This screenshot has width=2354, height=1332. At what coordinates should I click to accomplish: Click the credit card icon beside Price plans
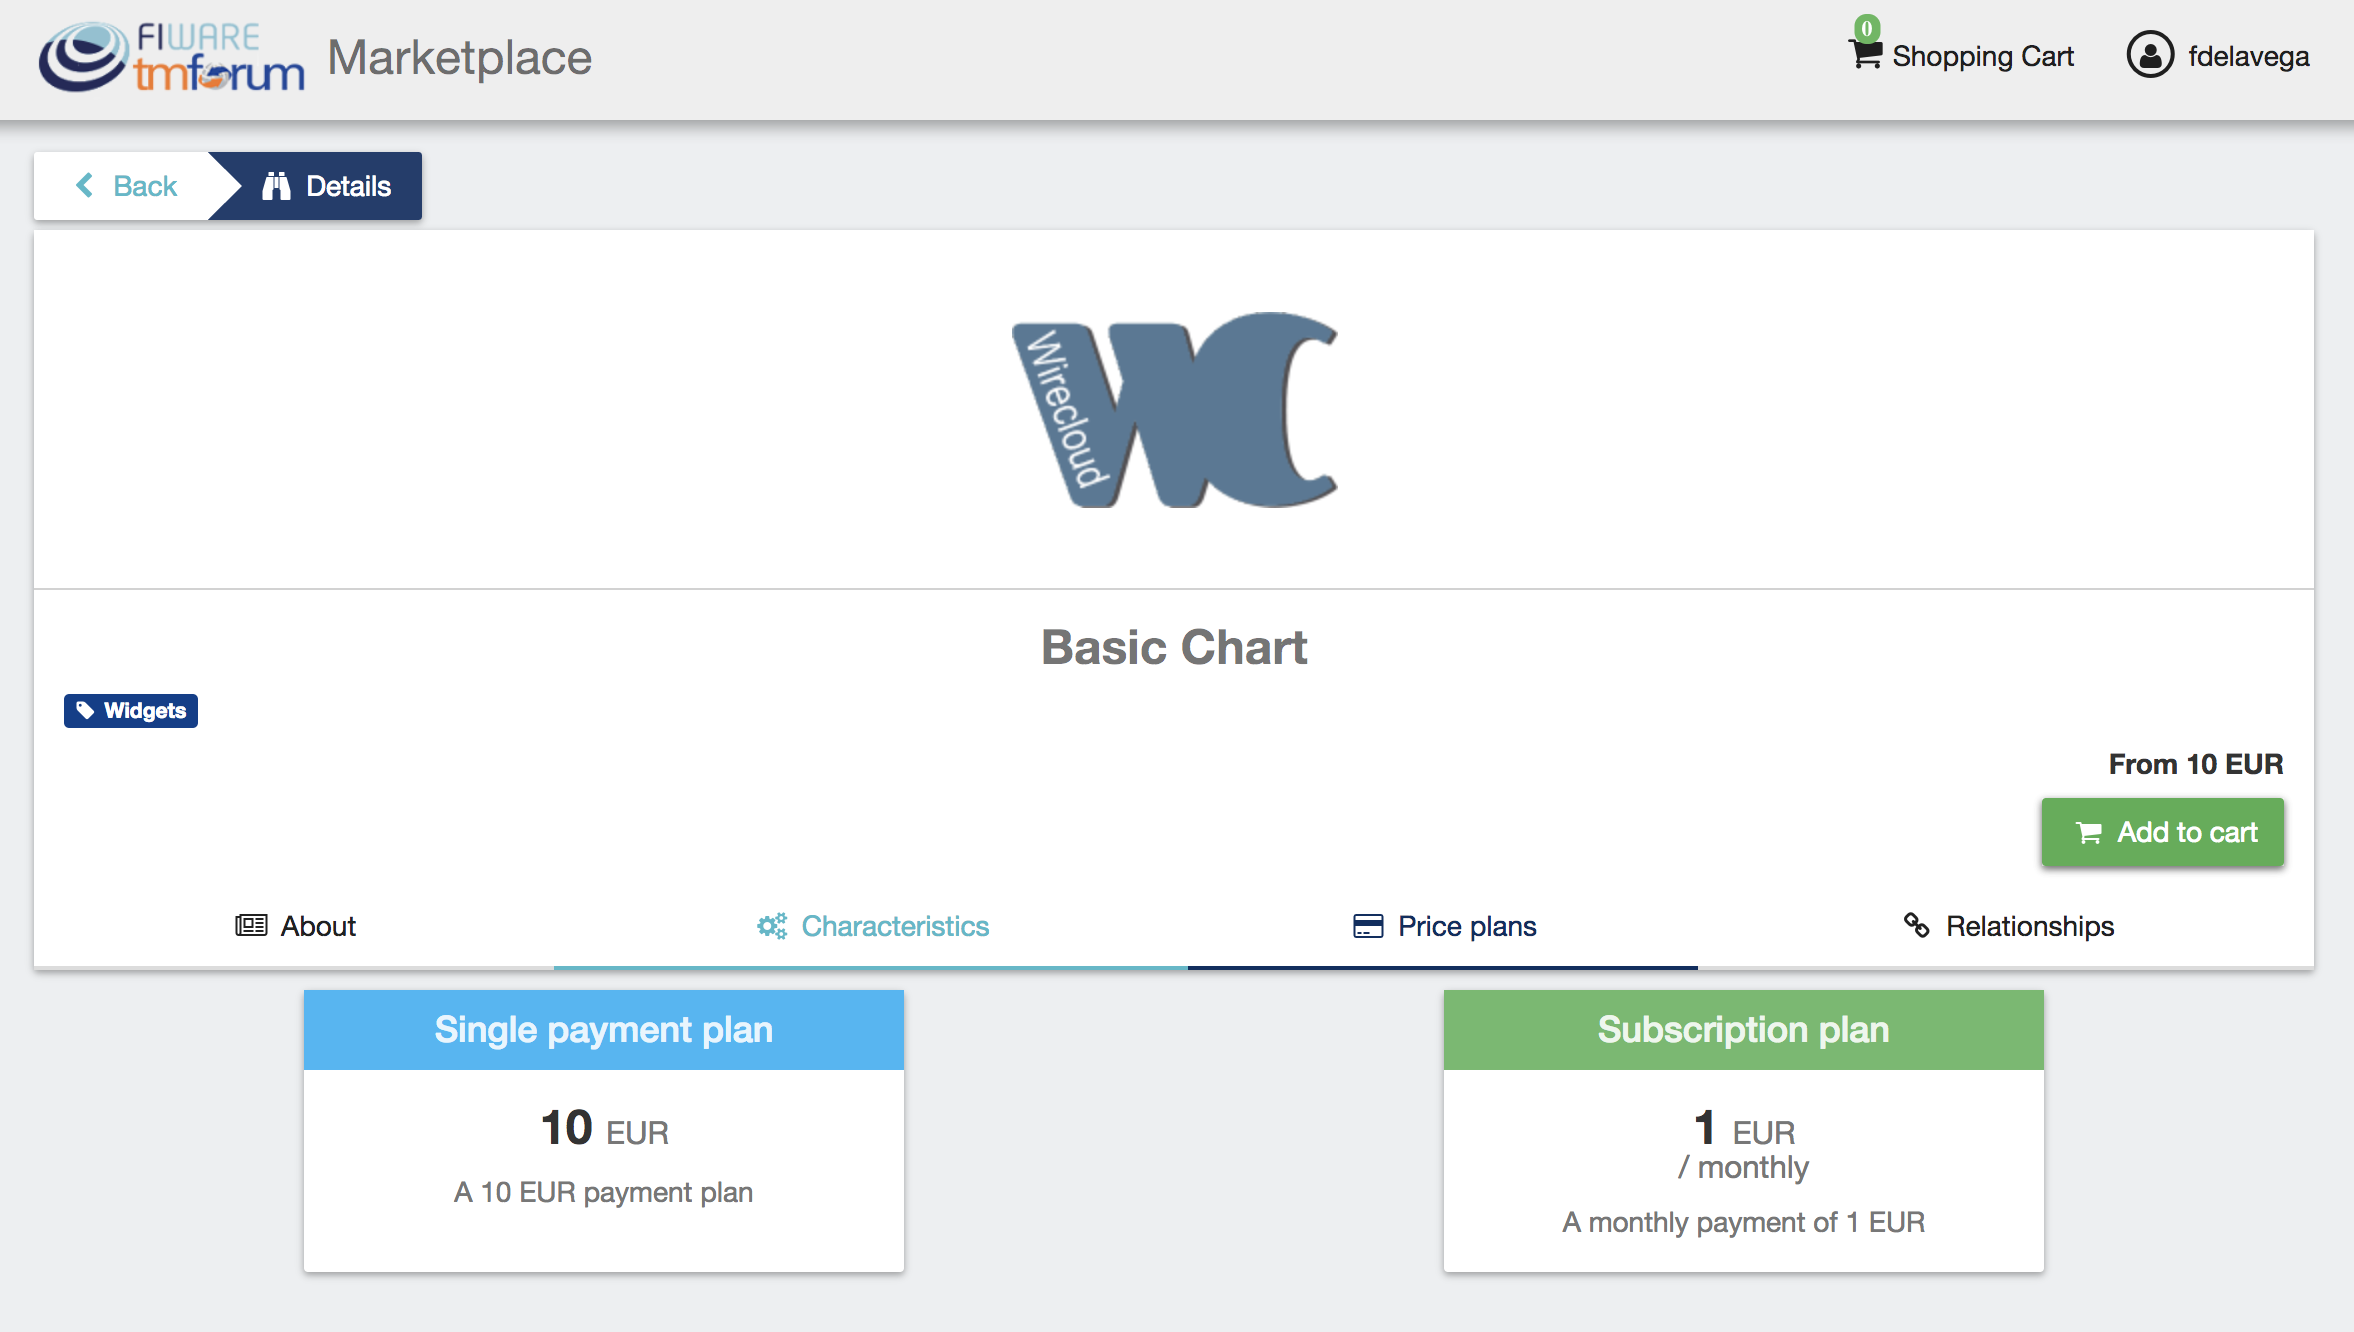(1368, 926)
